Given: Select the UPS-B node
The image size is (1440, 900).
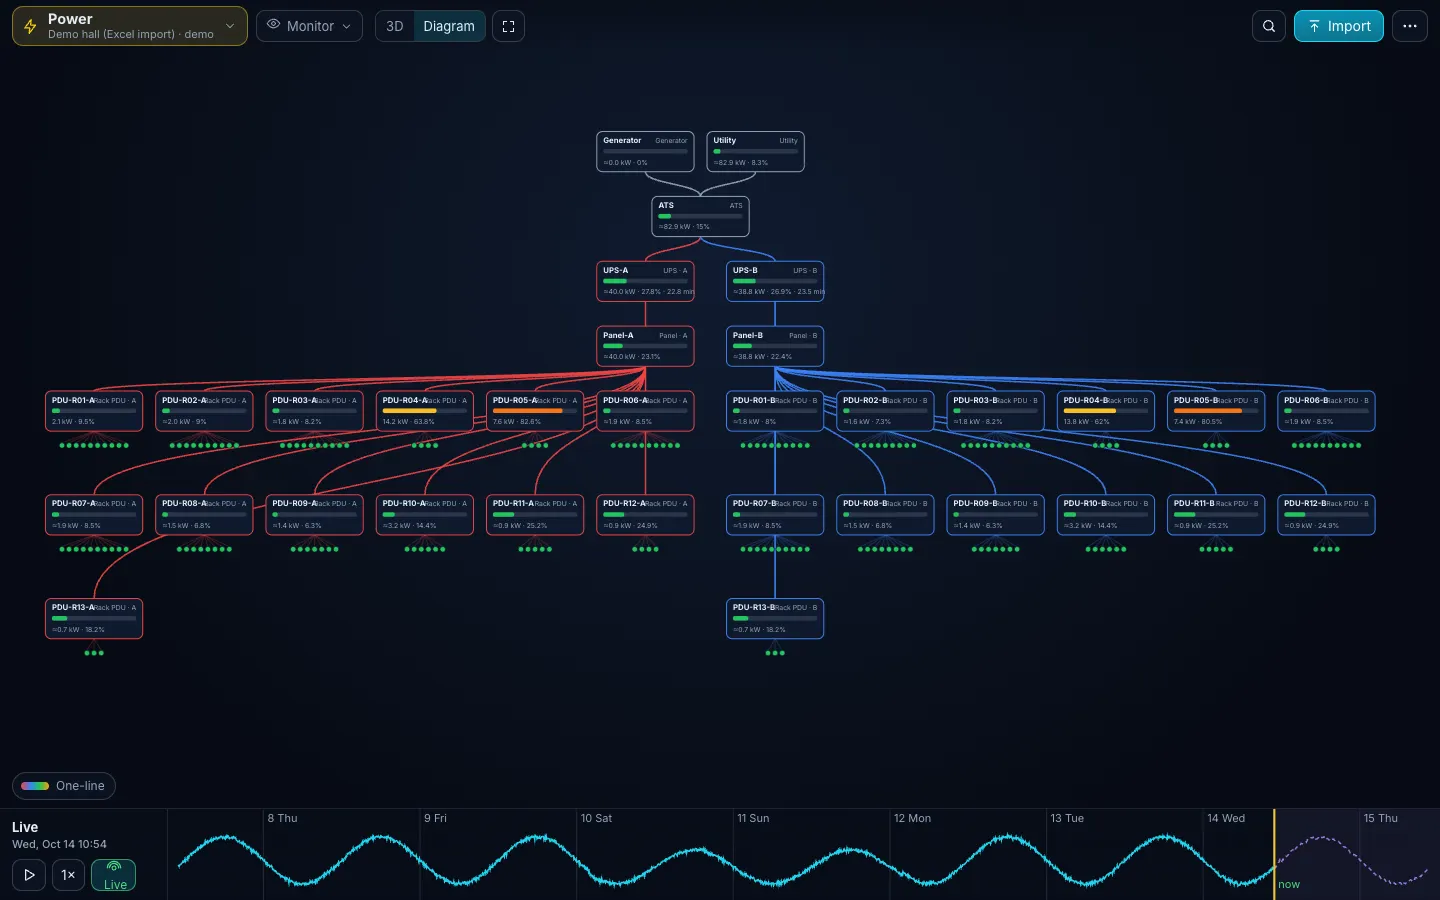Looking at the screenshot, I should point(775,281).
